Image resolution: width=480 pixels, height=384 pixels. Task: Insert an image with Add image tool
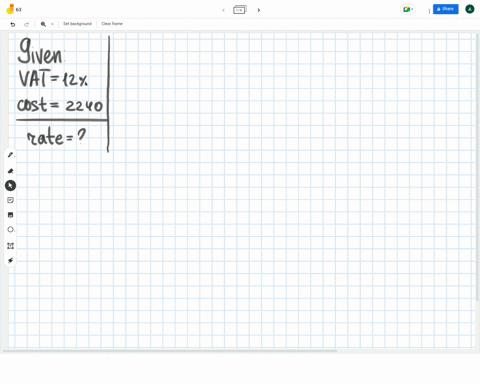[x=10, y=215]
